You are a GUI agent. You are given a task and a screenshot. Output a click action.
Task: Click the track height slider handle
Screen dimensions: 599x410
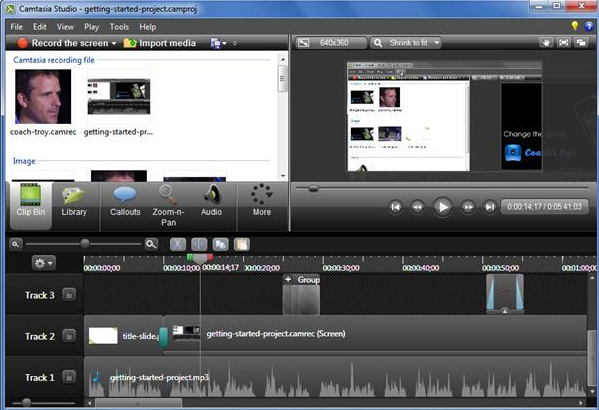pyautogui.click(x=26, y=402)
